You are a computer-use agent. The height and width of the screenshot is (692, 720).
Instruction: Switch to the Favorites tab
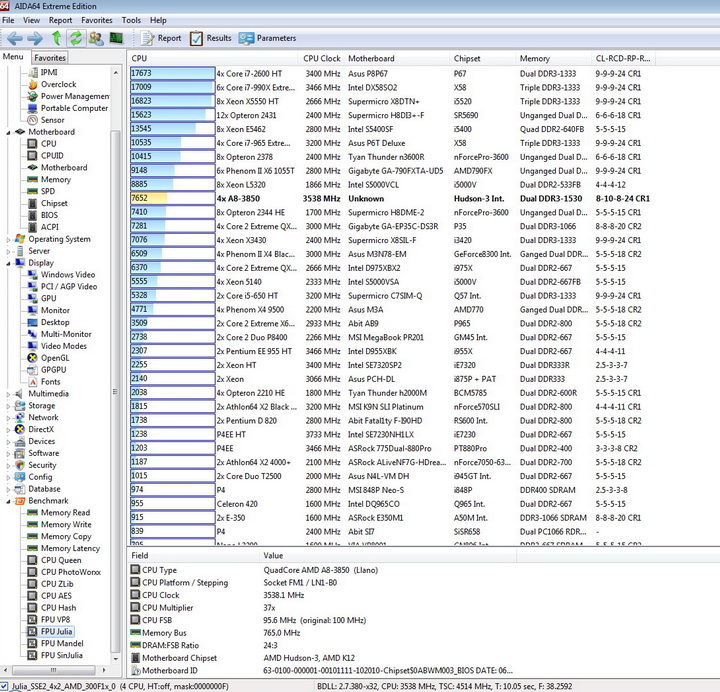point(50,57)
